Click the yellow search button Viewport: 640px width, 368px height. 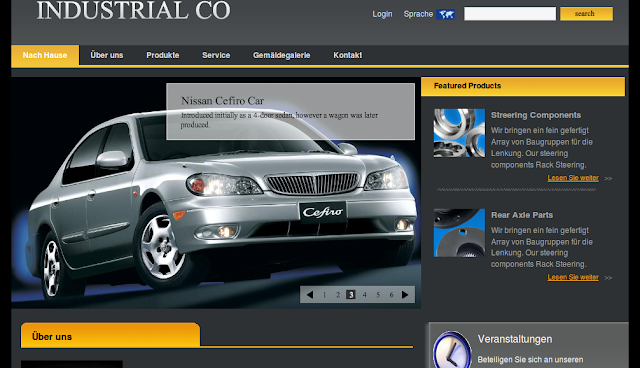pos(586,13)
